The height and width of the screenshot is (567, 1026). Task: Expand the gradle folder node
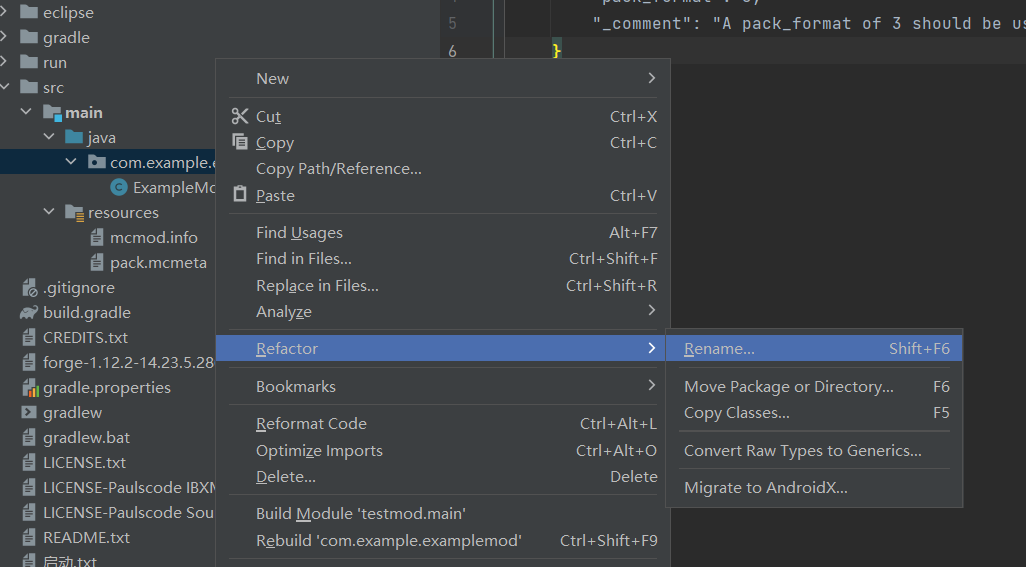pyautogui.click(x=7, y=38)
